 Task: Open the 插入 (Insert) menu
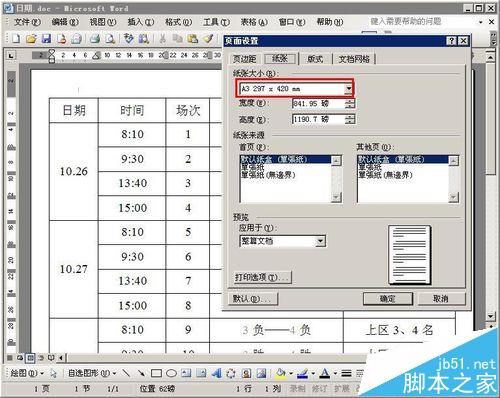point(141,22)
